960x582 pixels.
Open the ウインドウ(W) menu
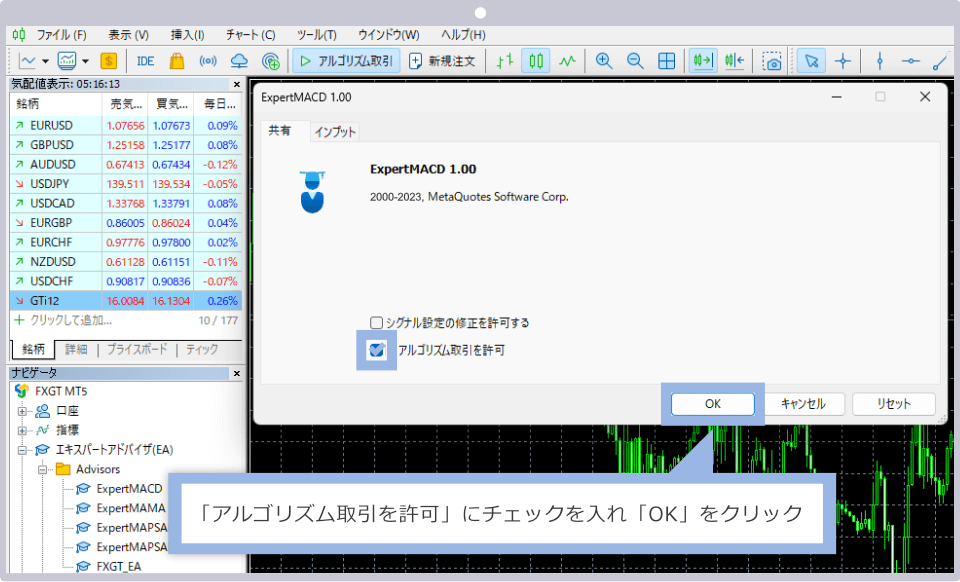coord(389,35)
